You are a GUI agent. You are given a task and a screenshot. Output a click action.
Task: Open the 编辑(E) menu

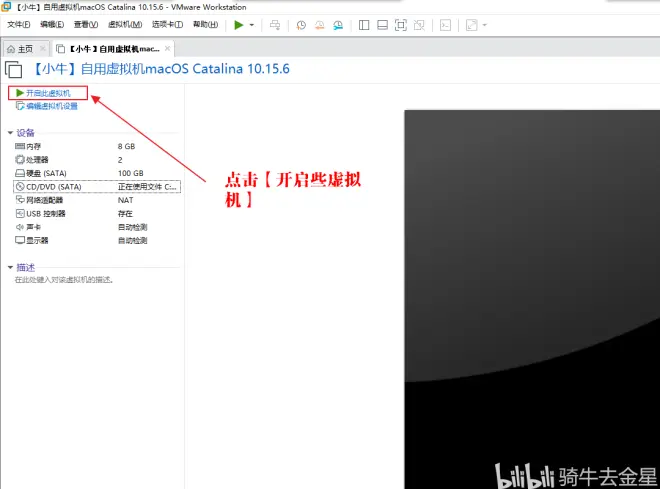coord(52,24)
